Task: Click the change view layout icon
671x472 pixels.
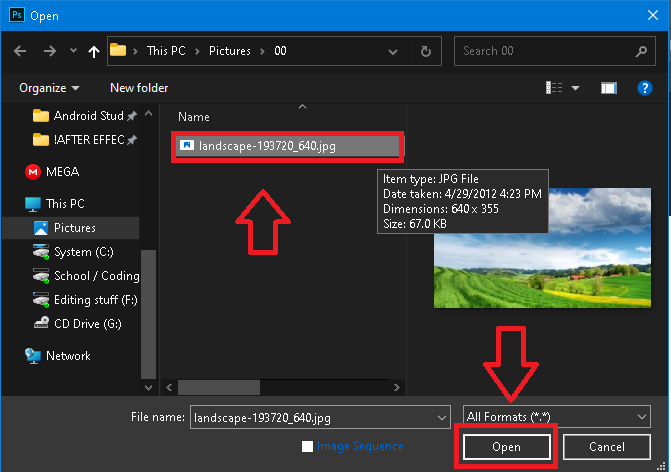Action: click(554, 88)
